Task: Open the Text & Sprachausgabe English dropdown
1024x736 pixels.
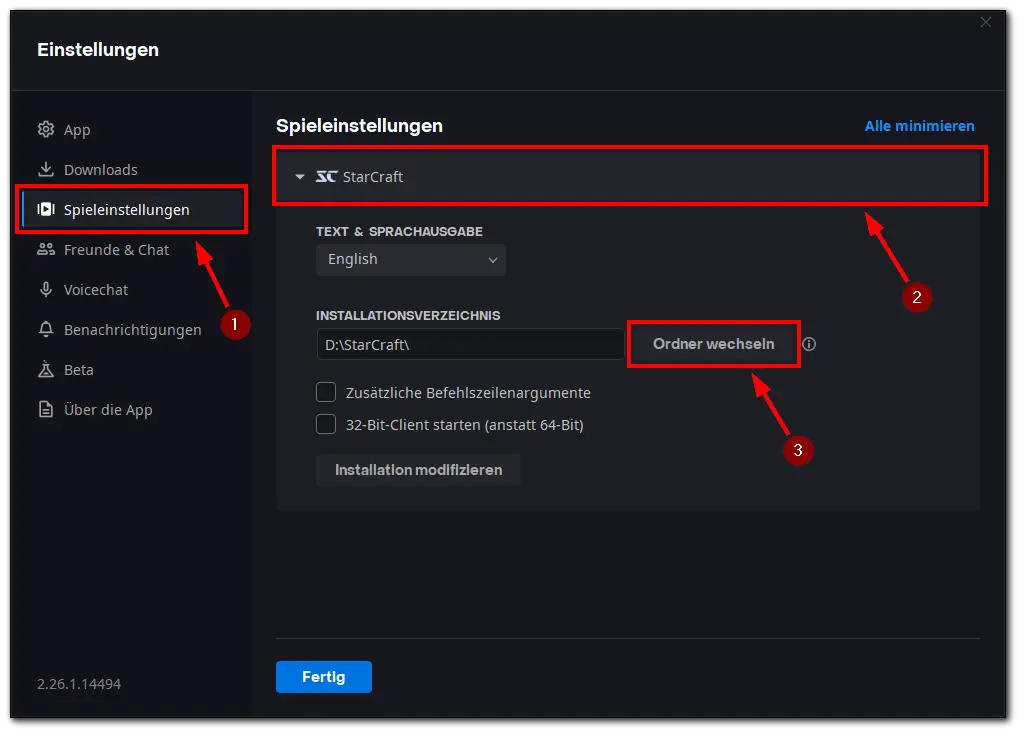Action: pos(411,259)
